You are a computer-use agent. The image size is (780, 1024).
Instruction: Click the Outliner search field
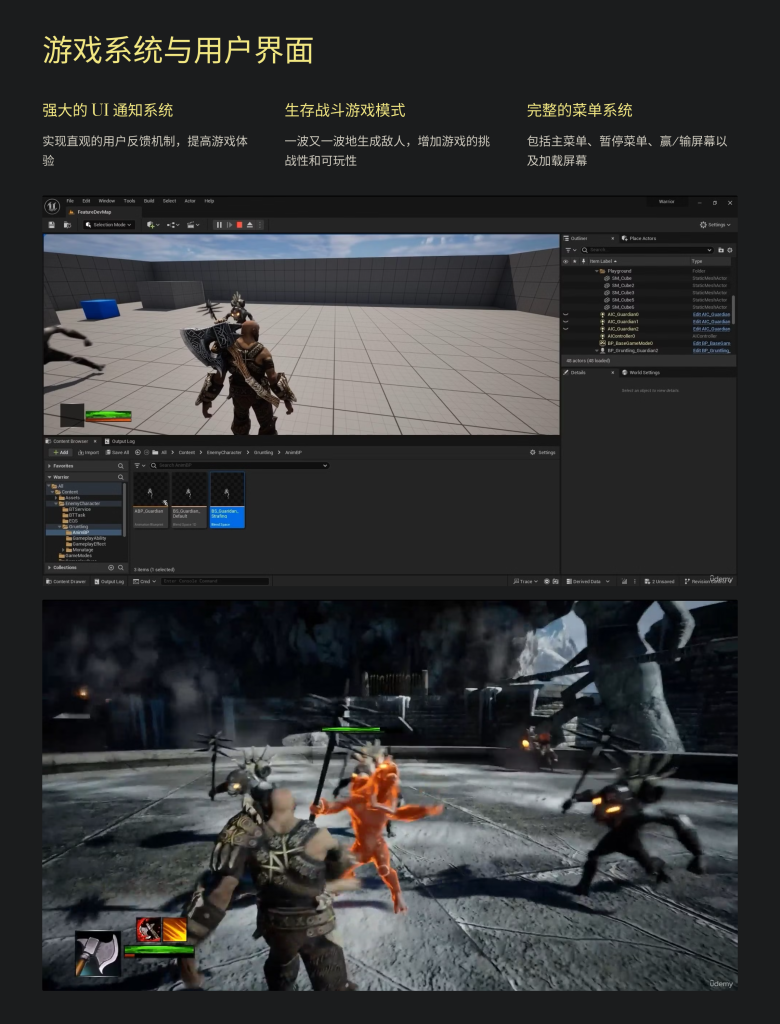point(647,250)
